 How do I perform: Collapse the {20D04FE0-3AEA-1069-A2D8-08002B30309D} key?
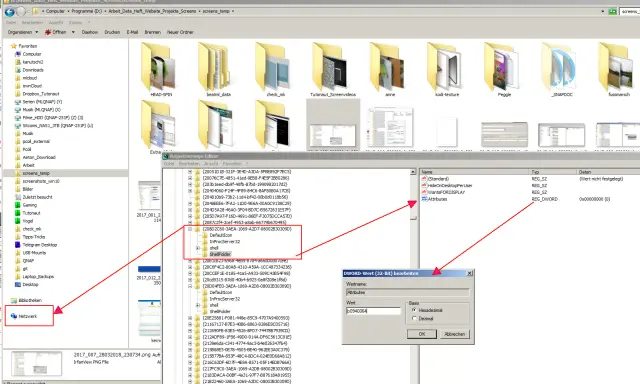tap(190, 286)
